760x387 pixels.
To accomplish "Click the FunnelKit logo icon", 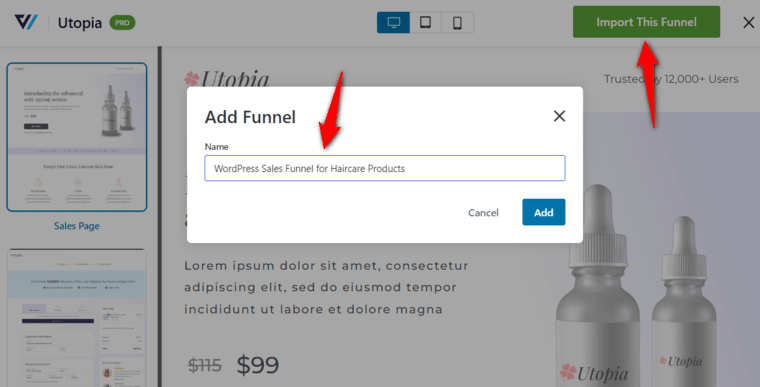I will pyautogui.click(x=26, y=22).
